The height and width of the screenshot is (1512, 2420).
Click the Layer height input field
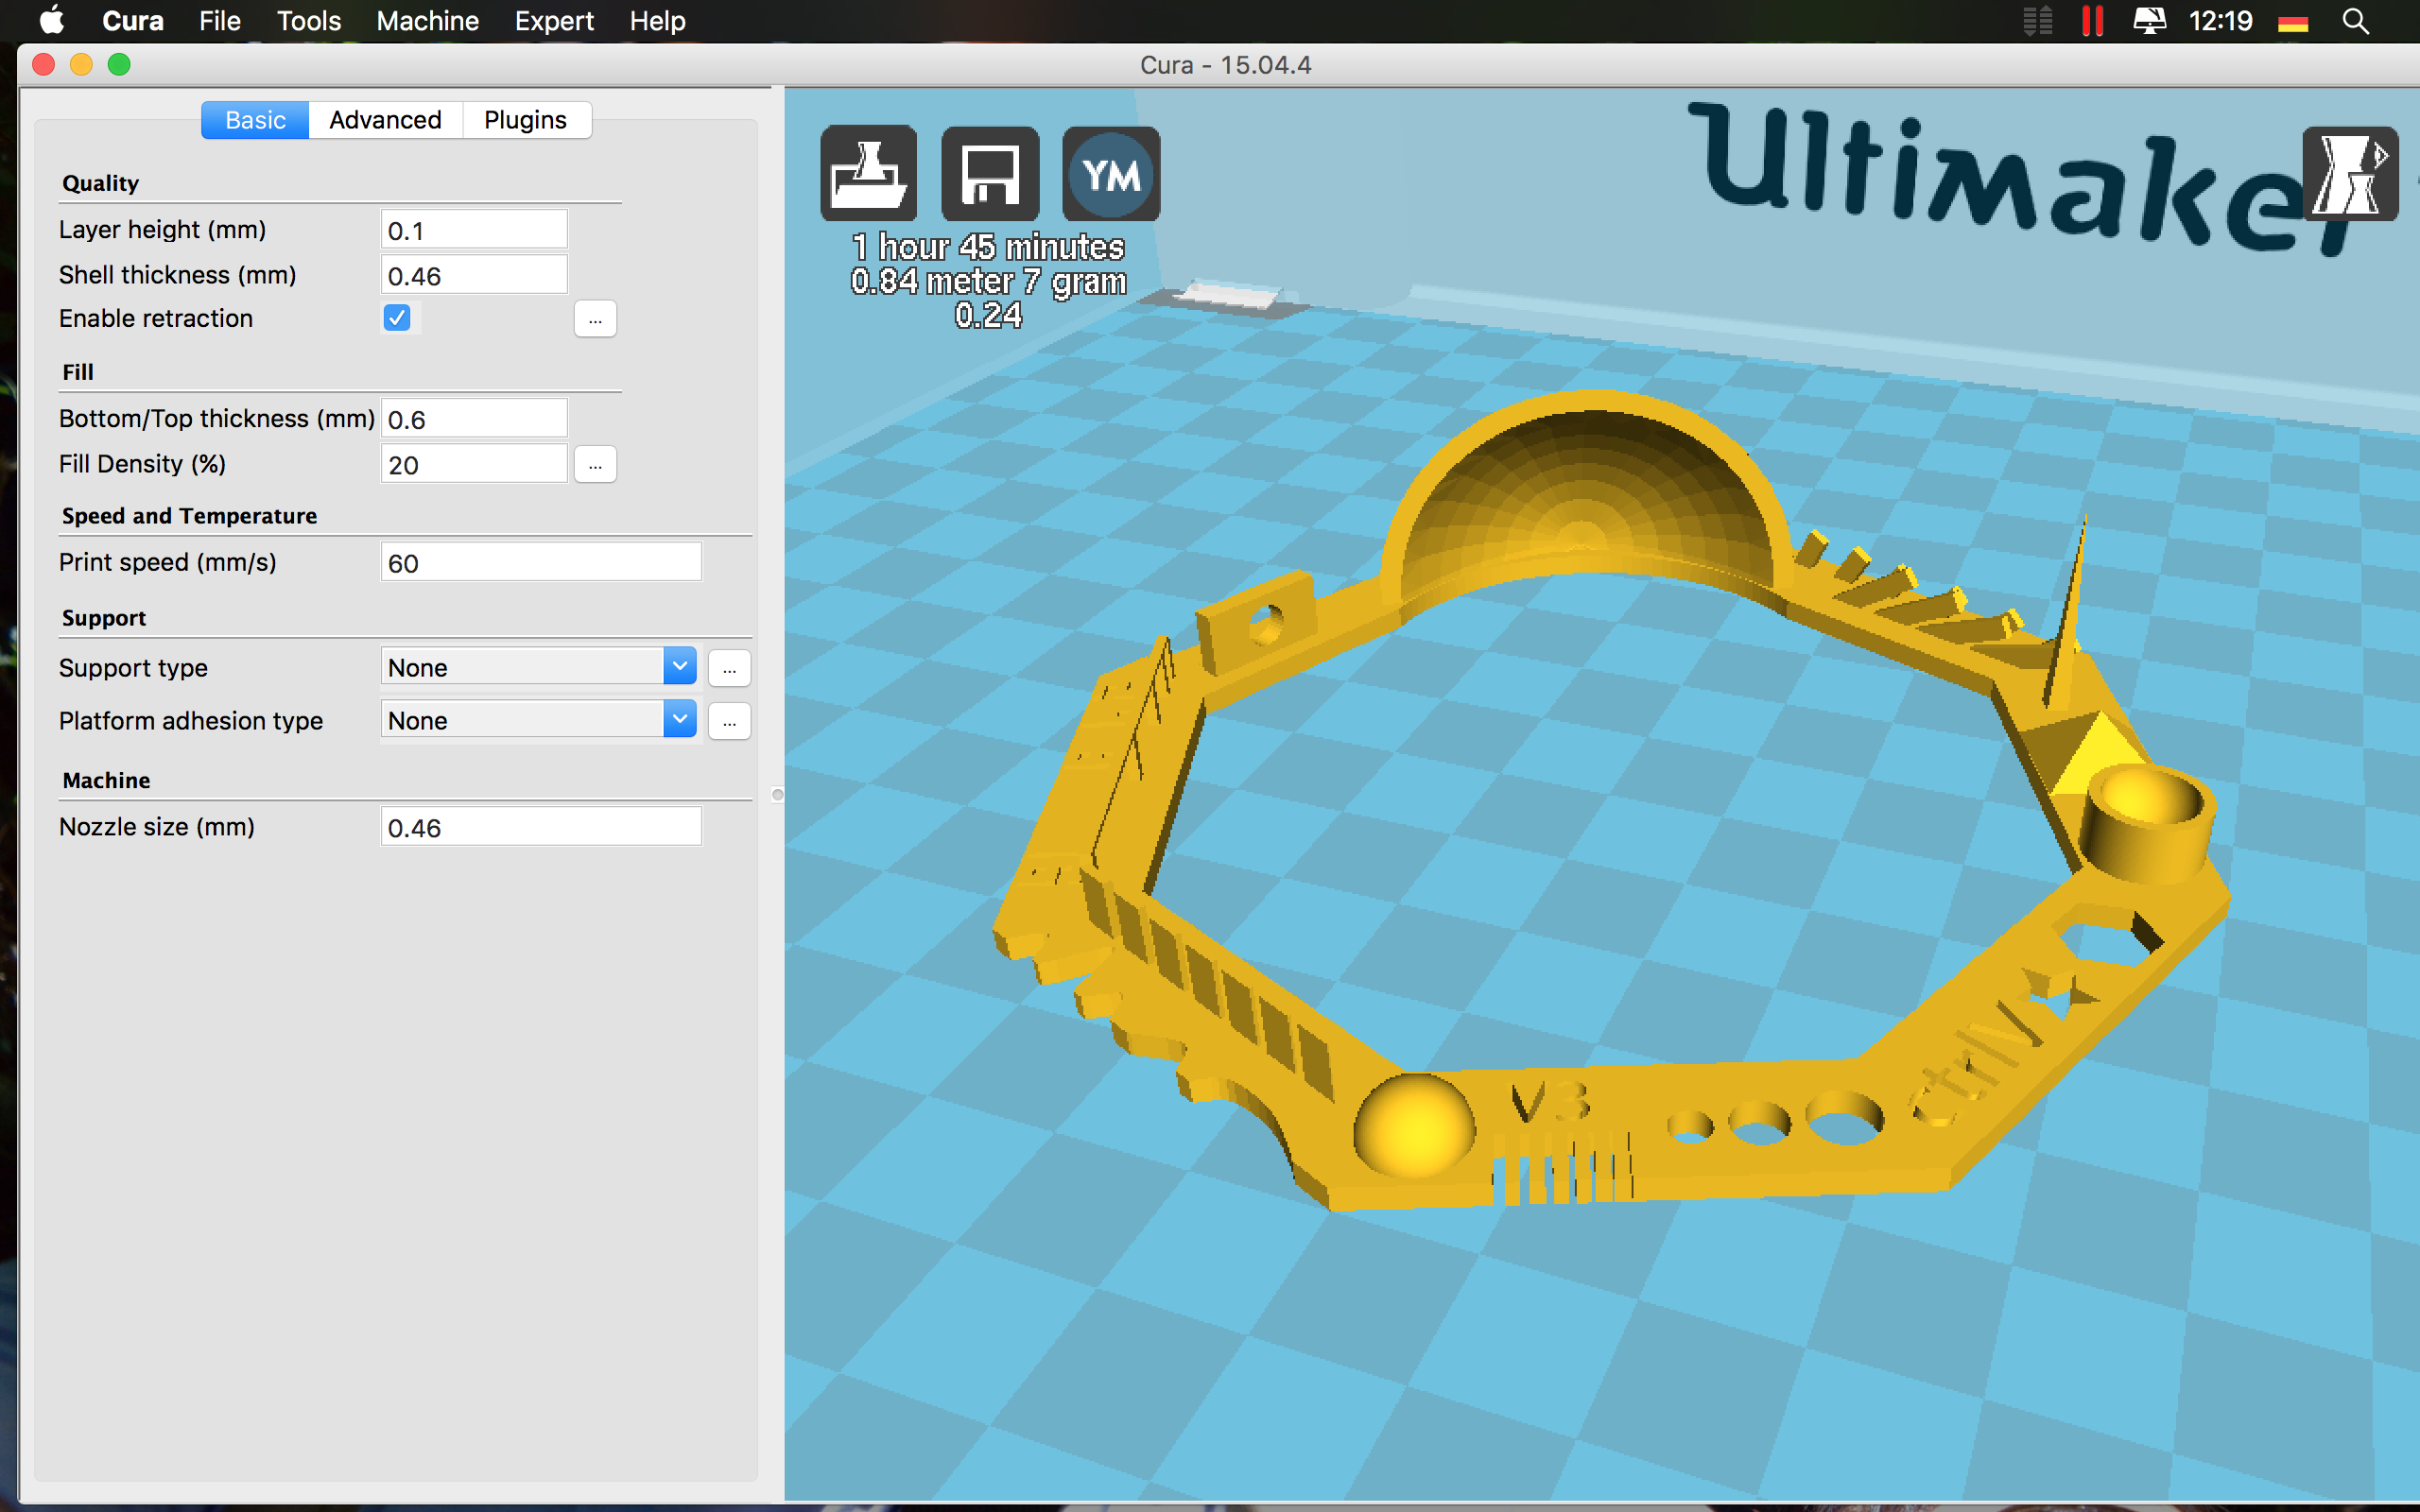(x=474, y=230)
